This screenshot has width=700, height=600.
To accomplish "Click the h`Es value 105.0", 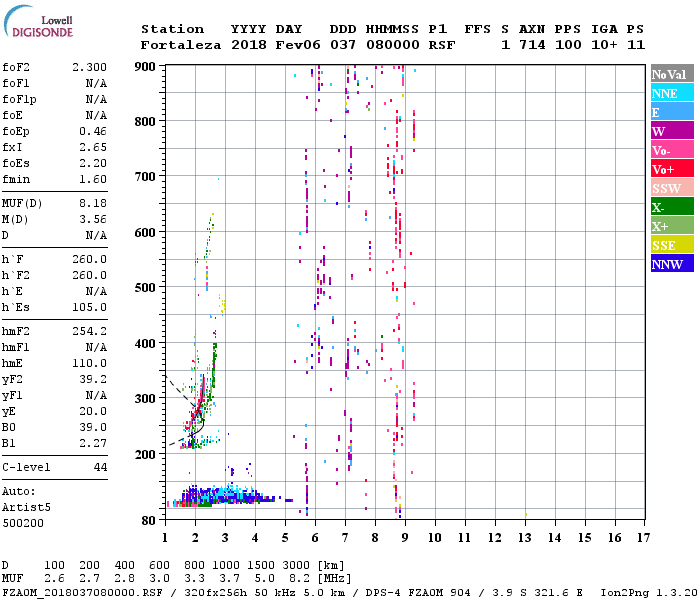I will (x=89, y=308).
